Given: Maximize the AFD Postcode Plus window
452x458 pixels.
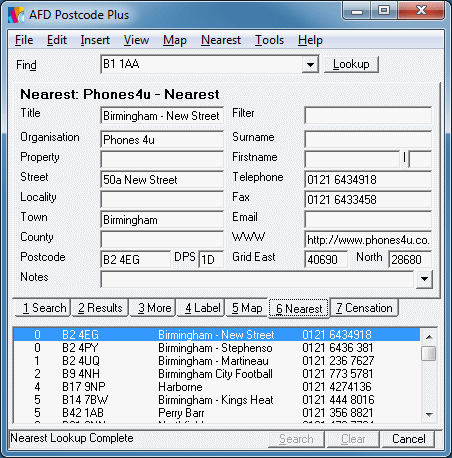Looking at the screenshot, I should 384,11.
